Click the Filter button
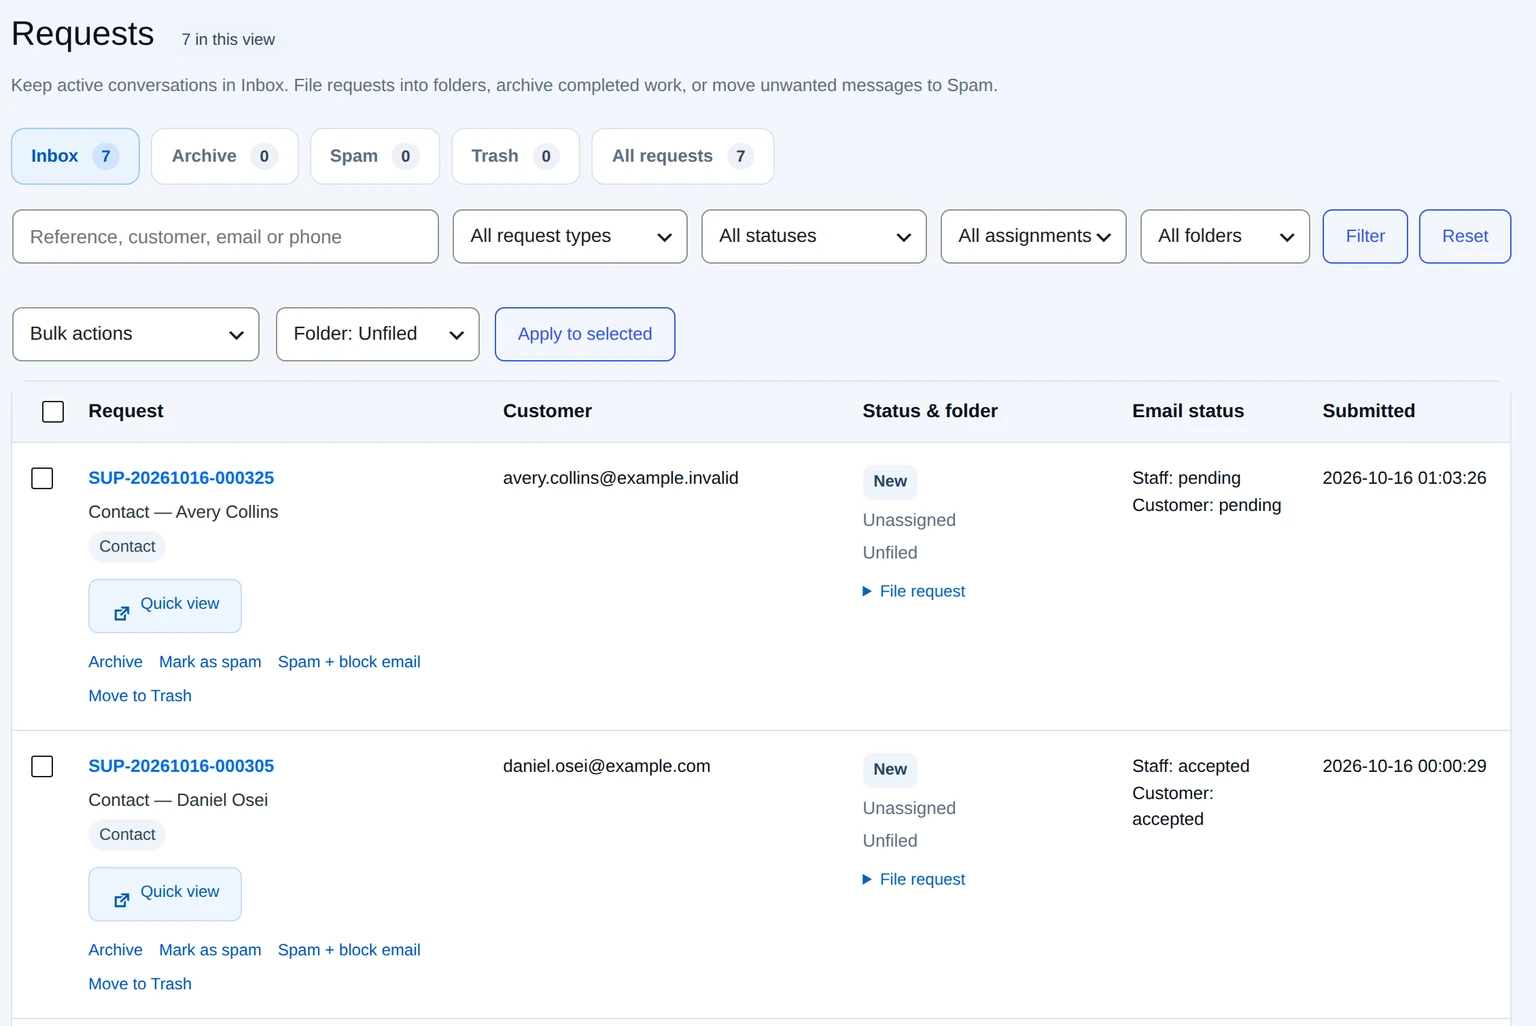Image resolution: width=1536 pixels, height=1026 pixels. tap(1365, 236)
